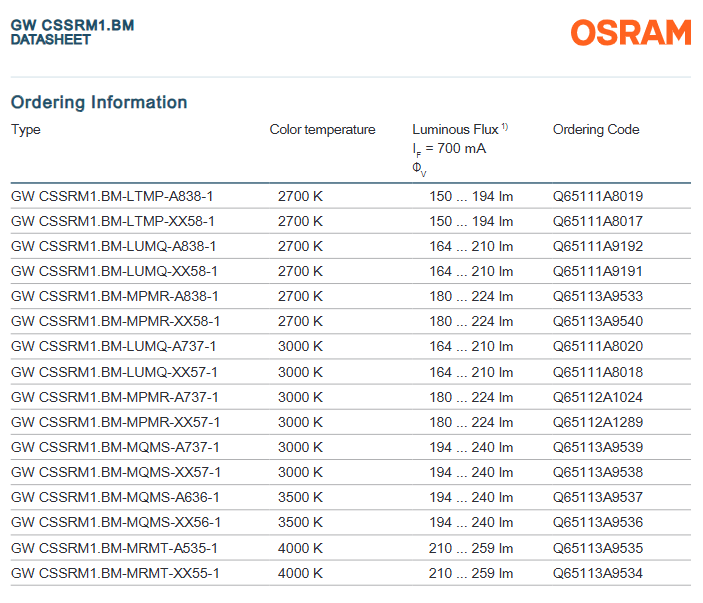Screen dimensions: 703x603
Task: Select type GW CSSRM1.BM-MRMT-A535-1
Action: click(114, 549)
